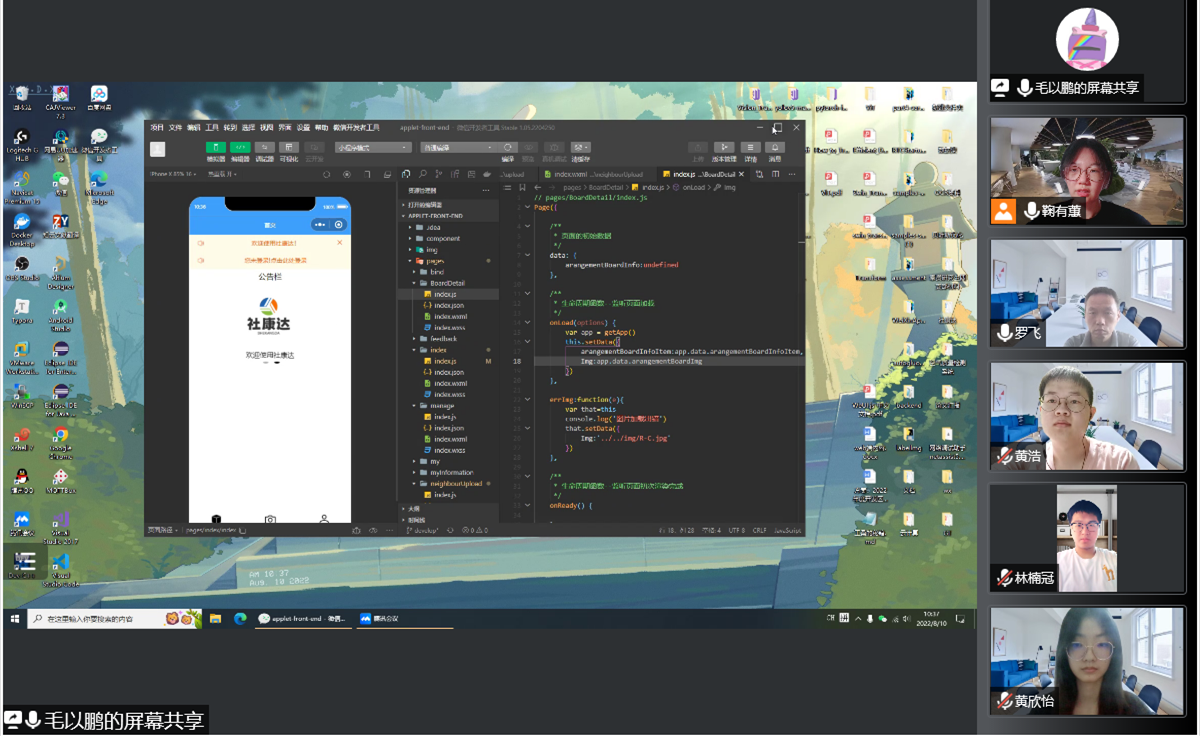
Task: Close the orange welcome banner in simulator
Action: pyautogui.click(x=339, y=243)
